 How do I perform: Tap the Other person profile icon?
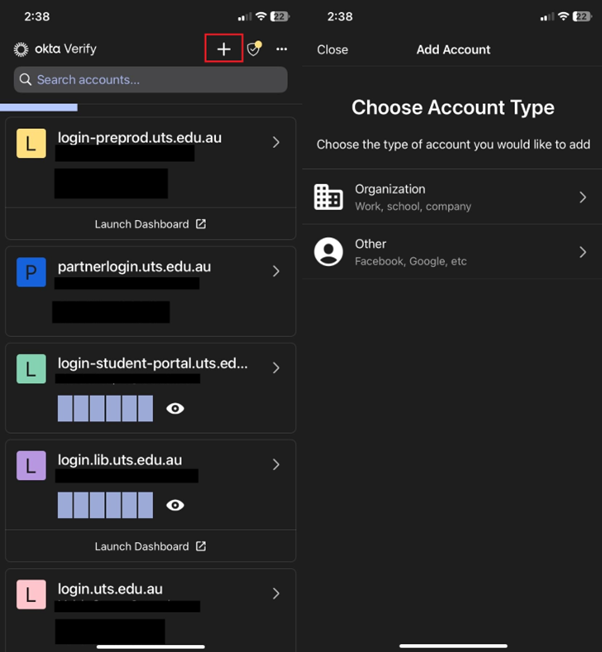pos(328,252)
